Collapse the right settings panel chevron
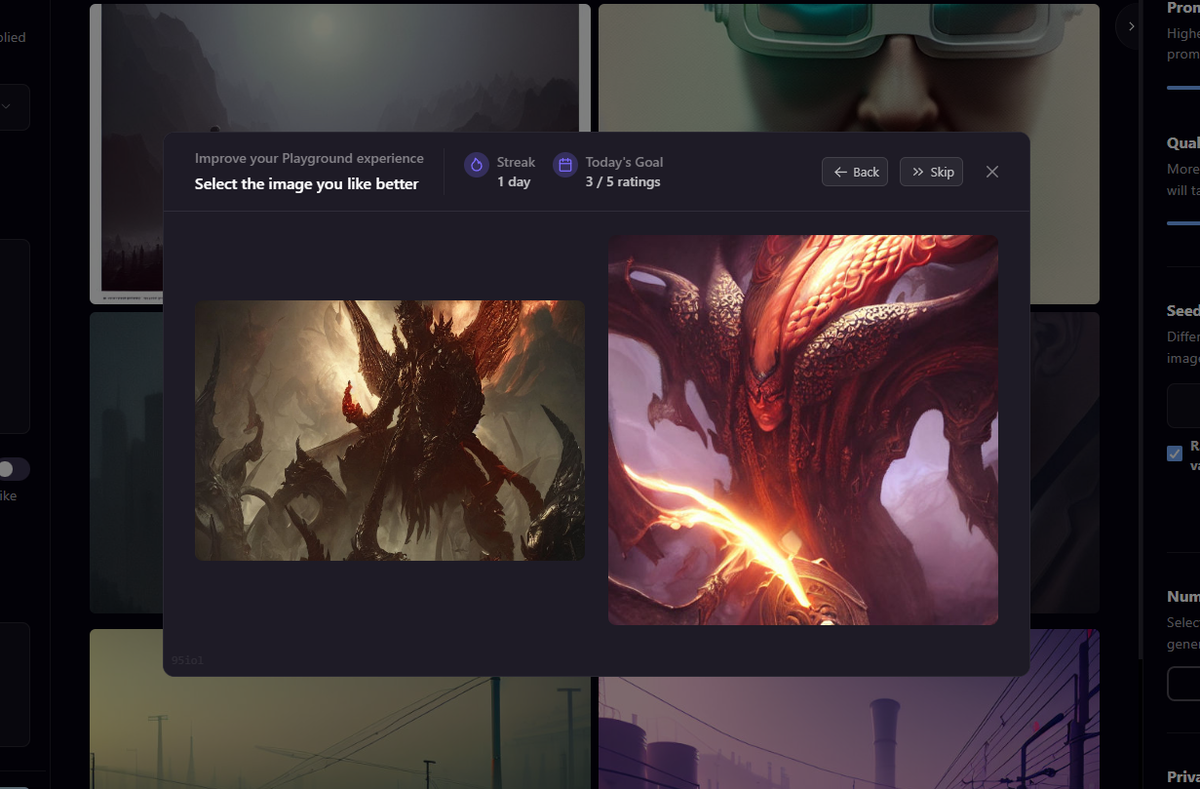This screenshot has height=789, width=1200. [1131, 27]
